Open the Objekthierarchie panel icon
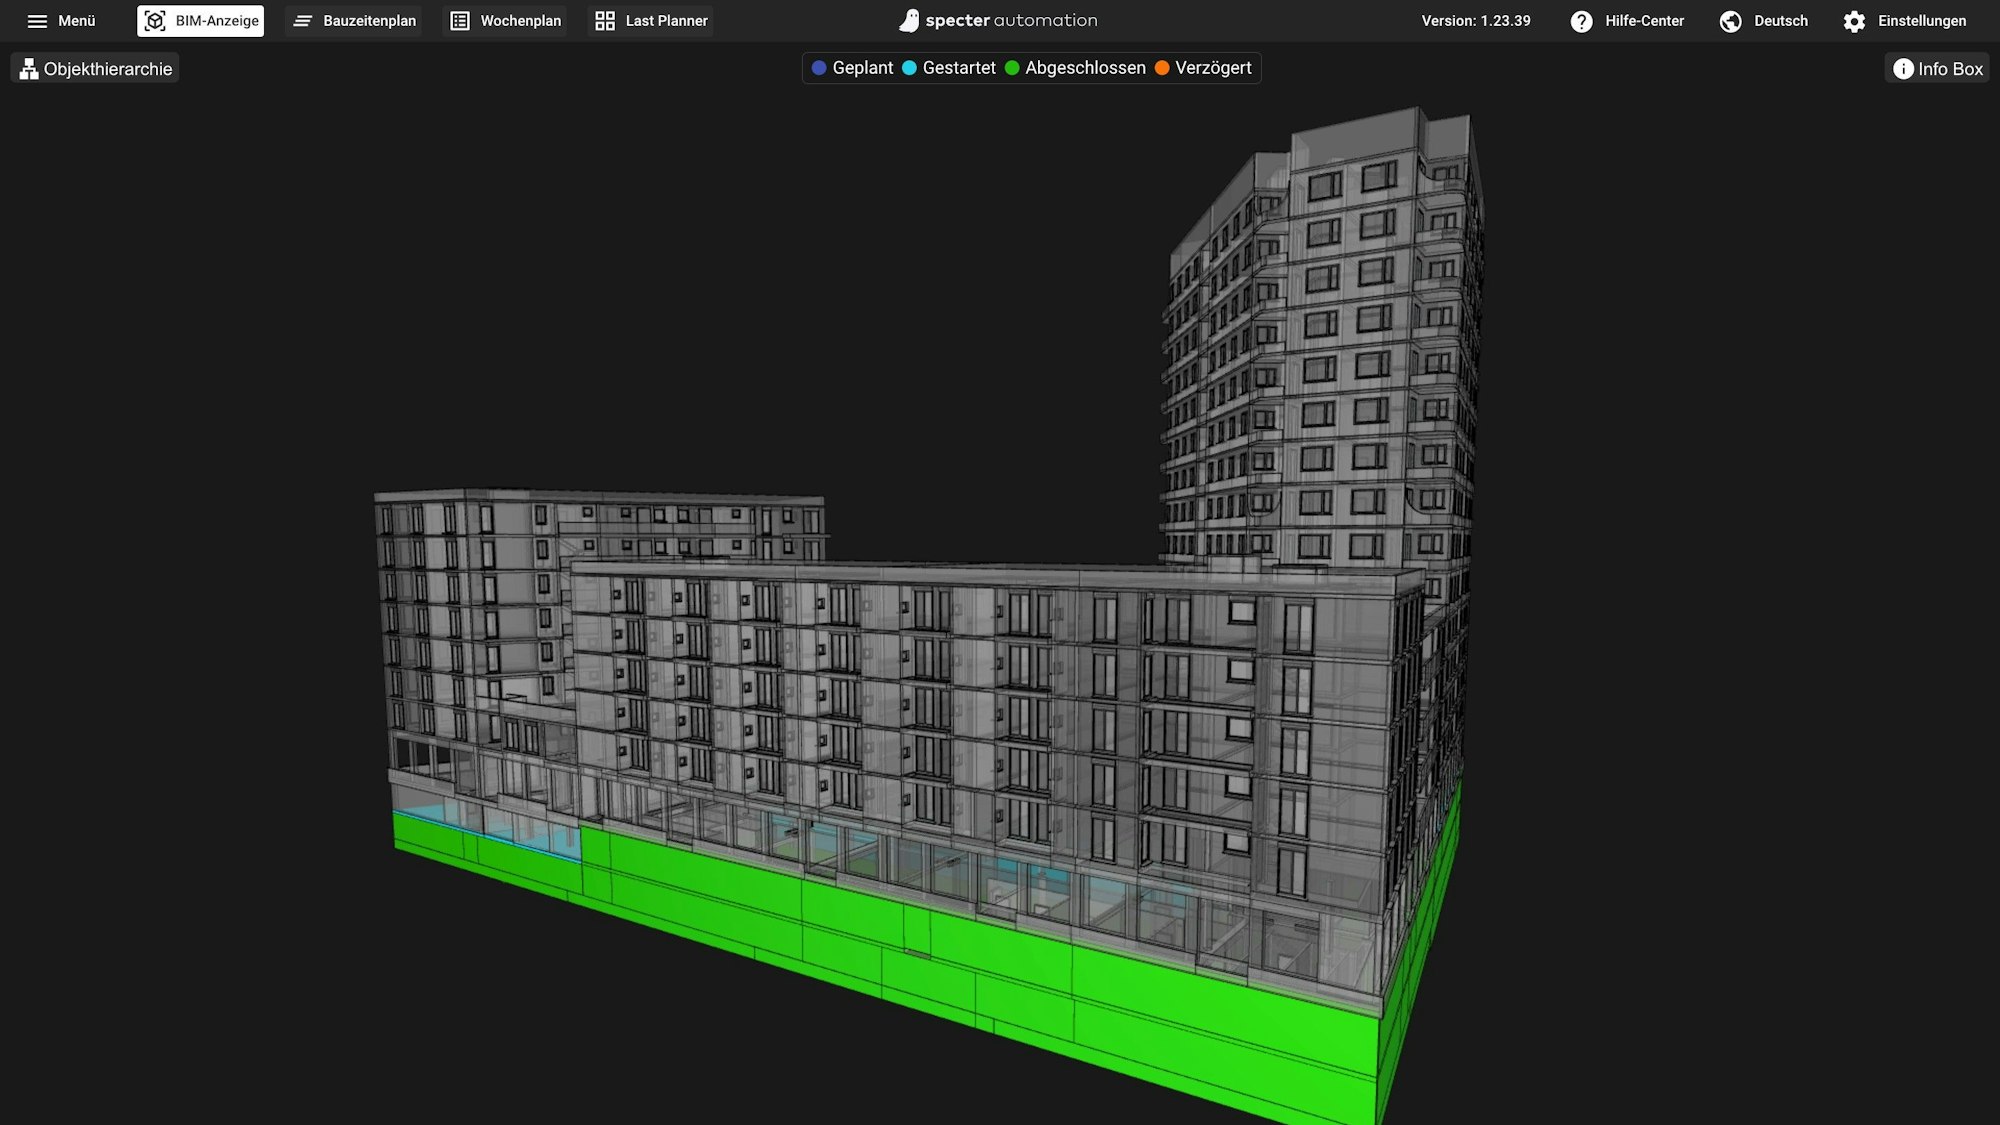Viewport: 2000px width, 1125px height. click(27, 67)
